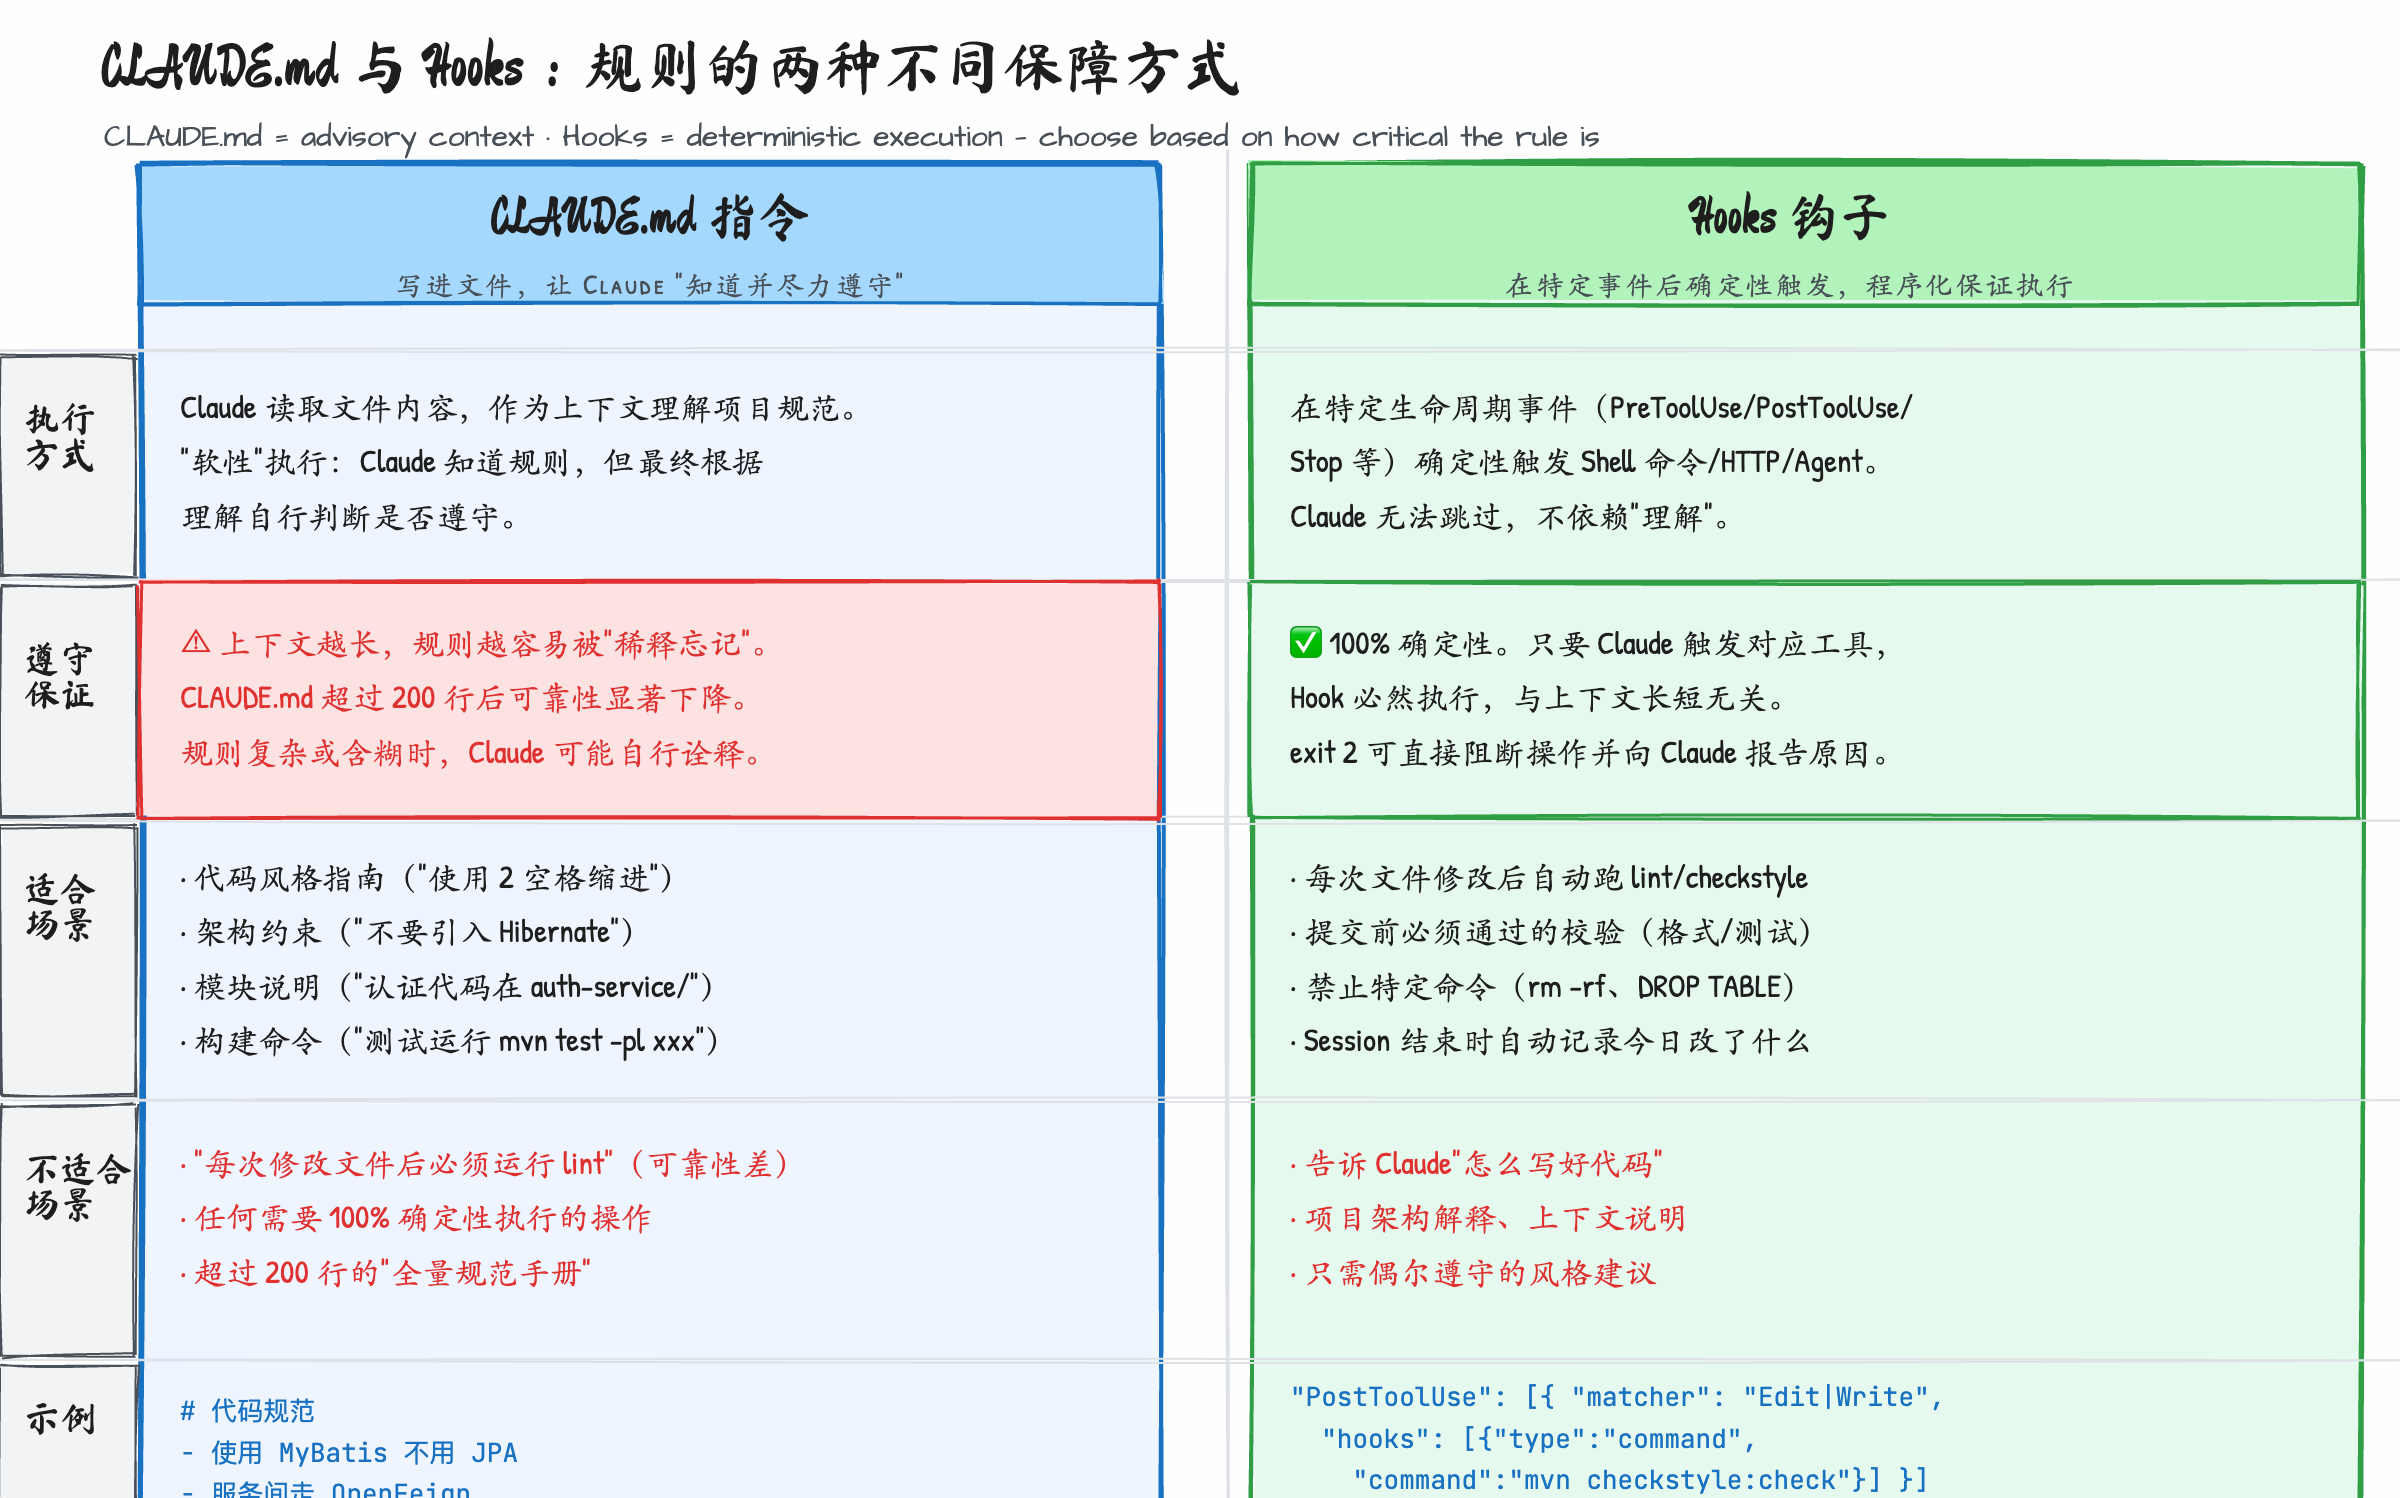Click the red bullet 告诉 Claude"怎么写好代码"

coord(1476,1164)
